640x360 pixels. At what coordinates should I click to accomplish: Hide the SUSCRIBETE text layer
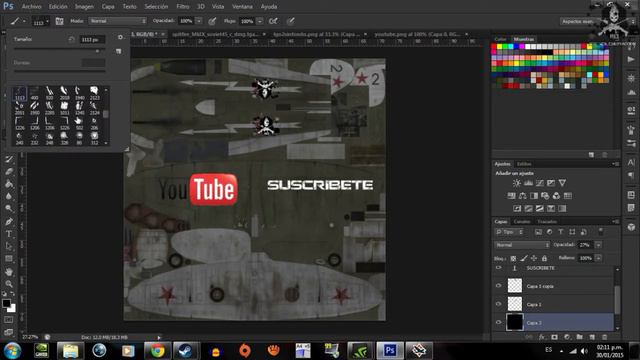[499, 268]
